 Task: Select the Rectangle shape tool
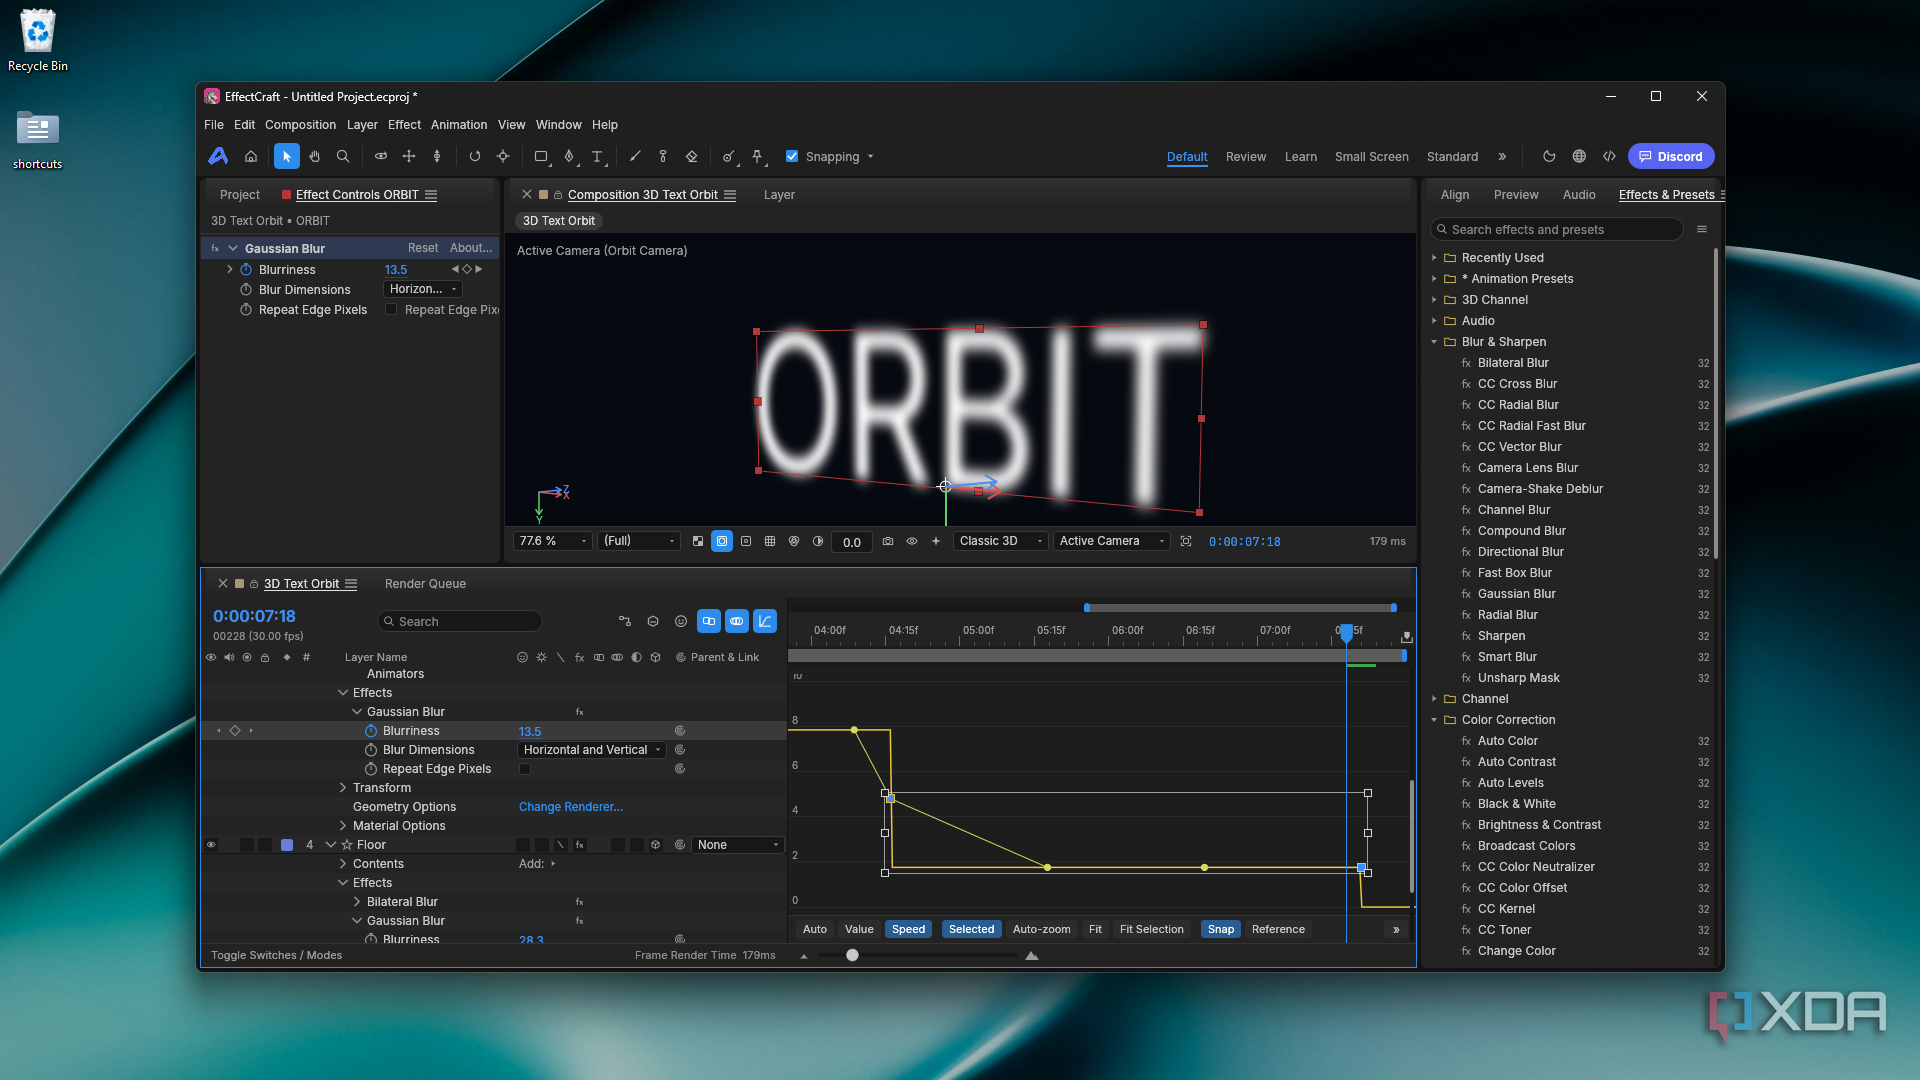point(541,157)
